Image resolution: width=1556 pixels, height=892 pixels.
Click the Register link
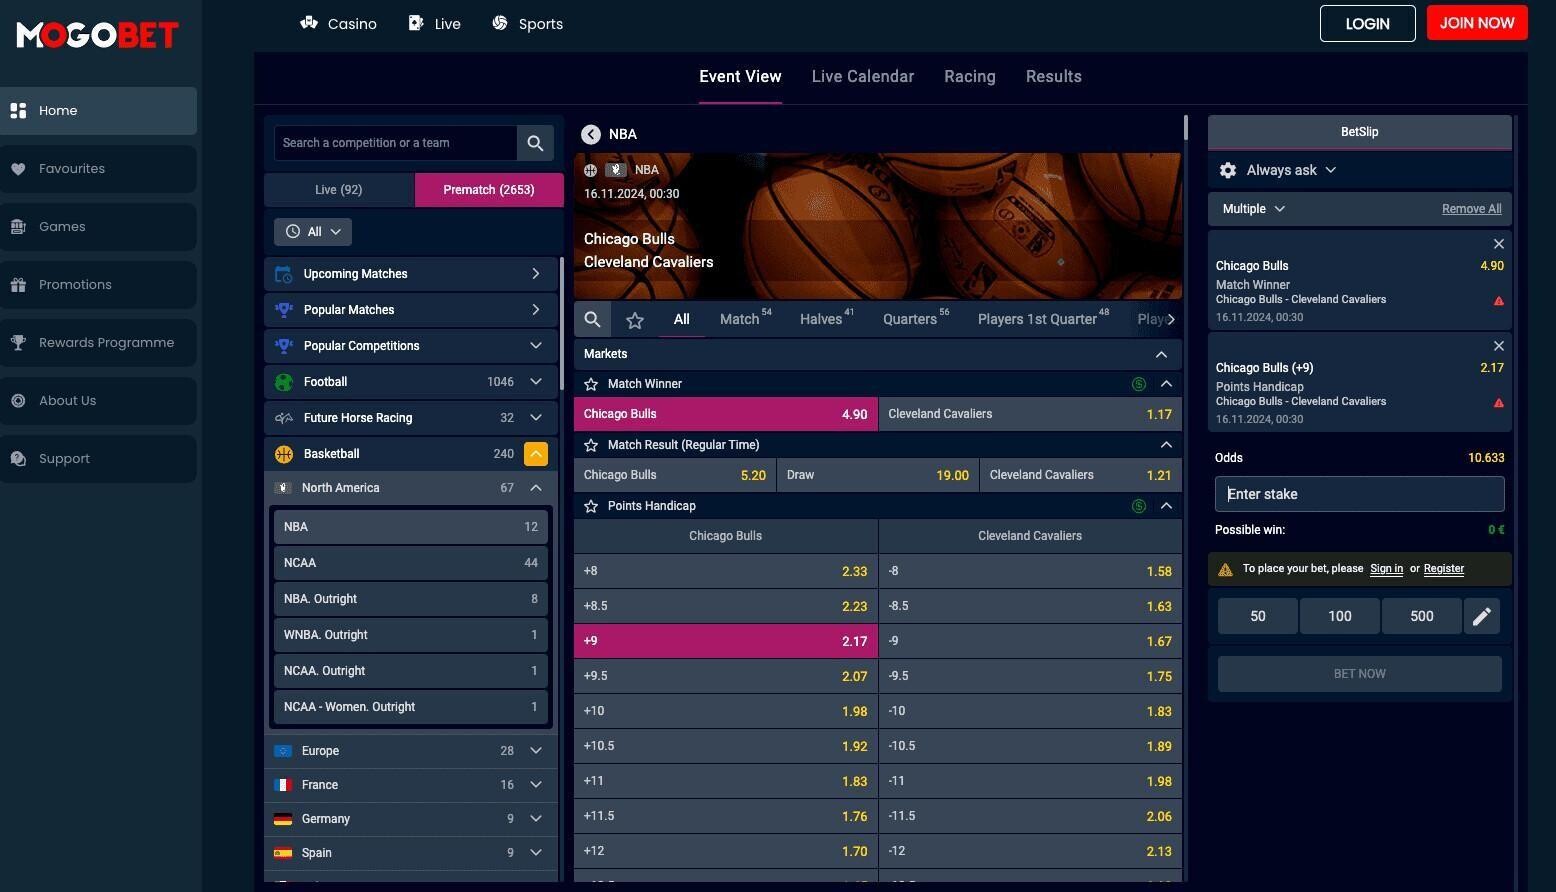[1443, 569]
